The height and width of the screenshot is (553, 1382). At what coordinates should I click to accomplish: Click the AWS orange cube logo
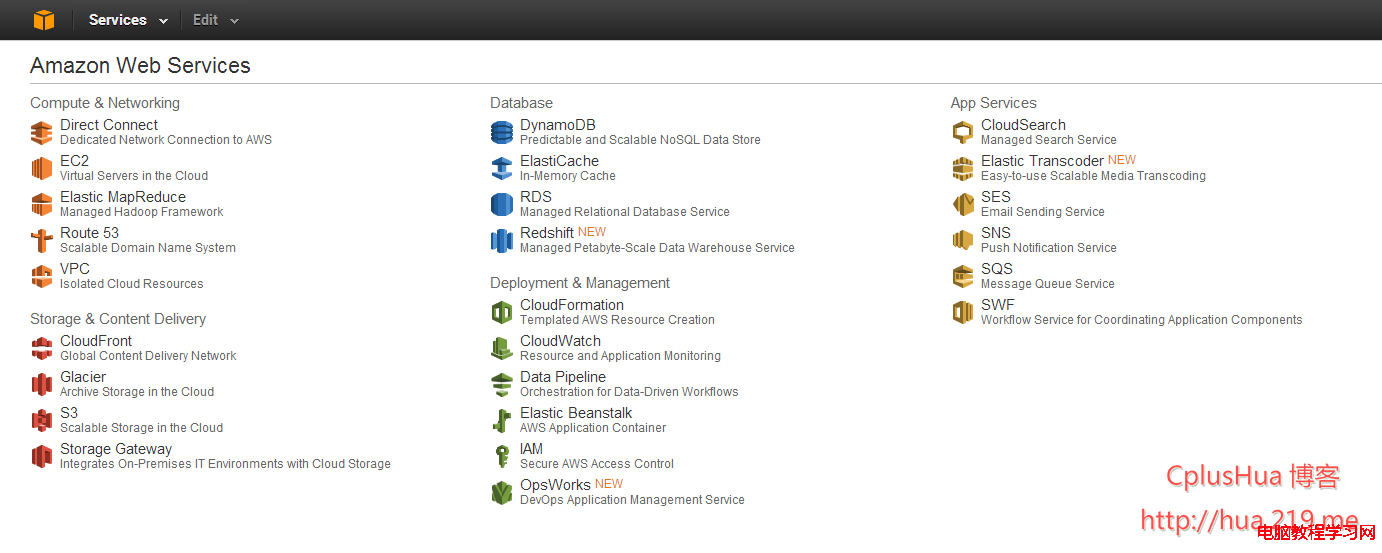click(44, 20)
